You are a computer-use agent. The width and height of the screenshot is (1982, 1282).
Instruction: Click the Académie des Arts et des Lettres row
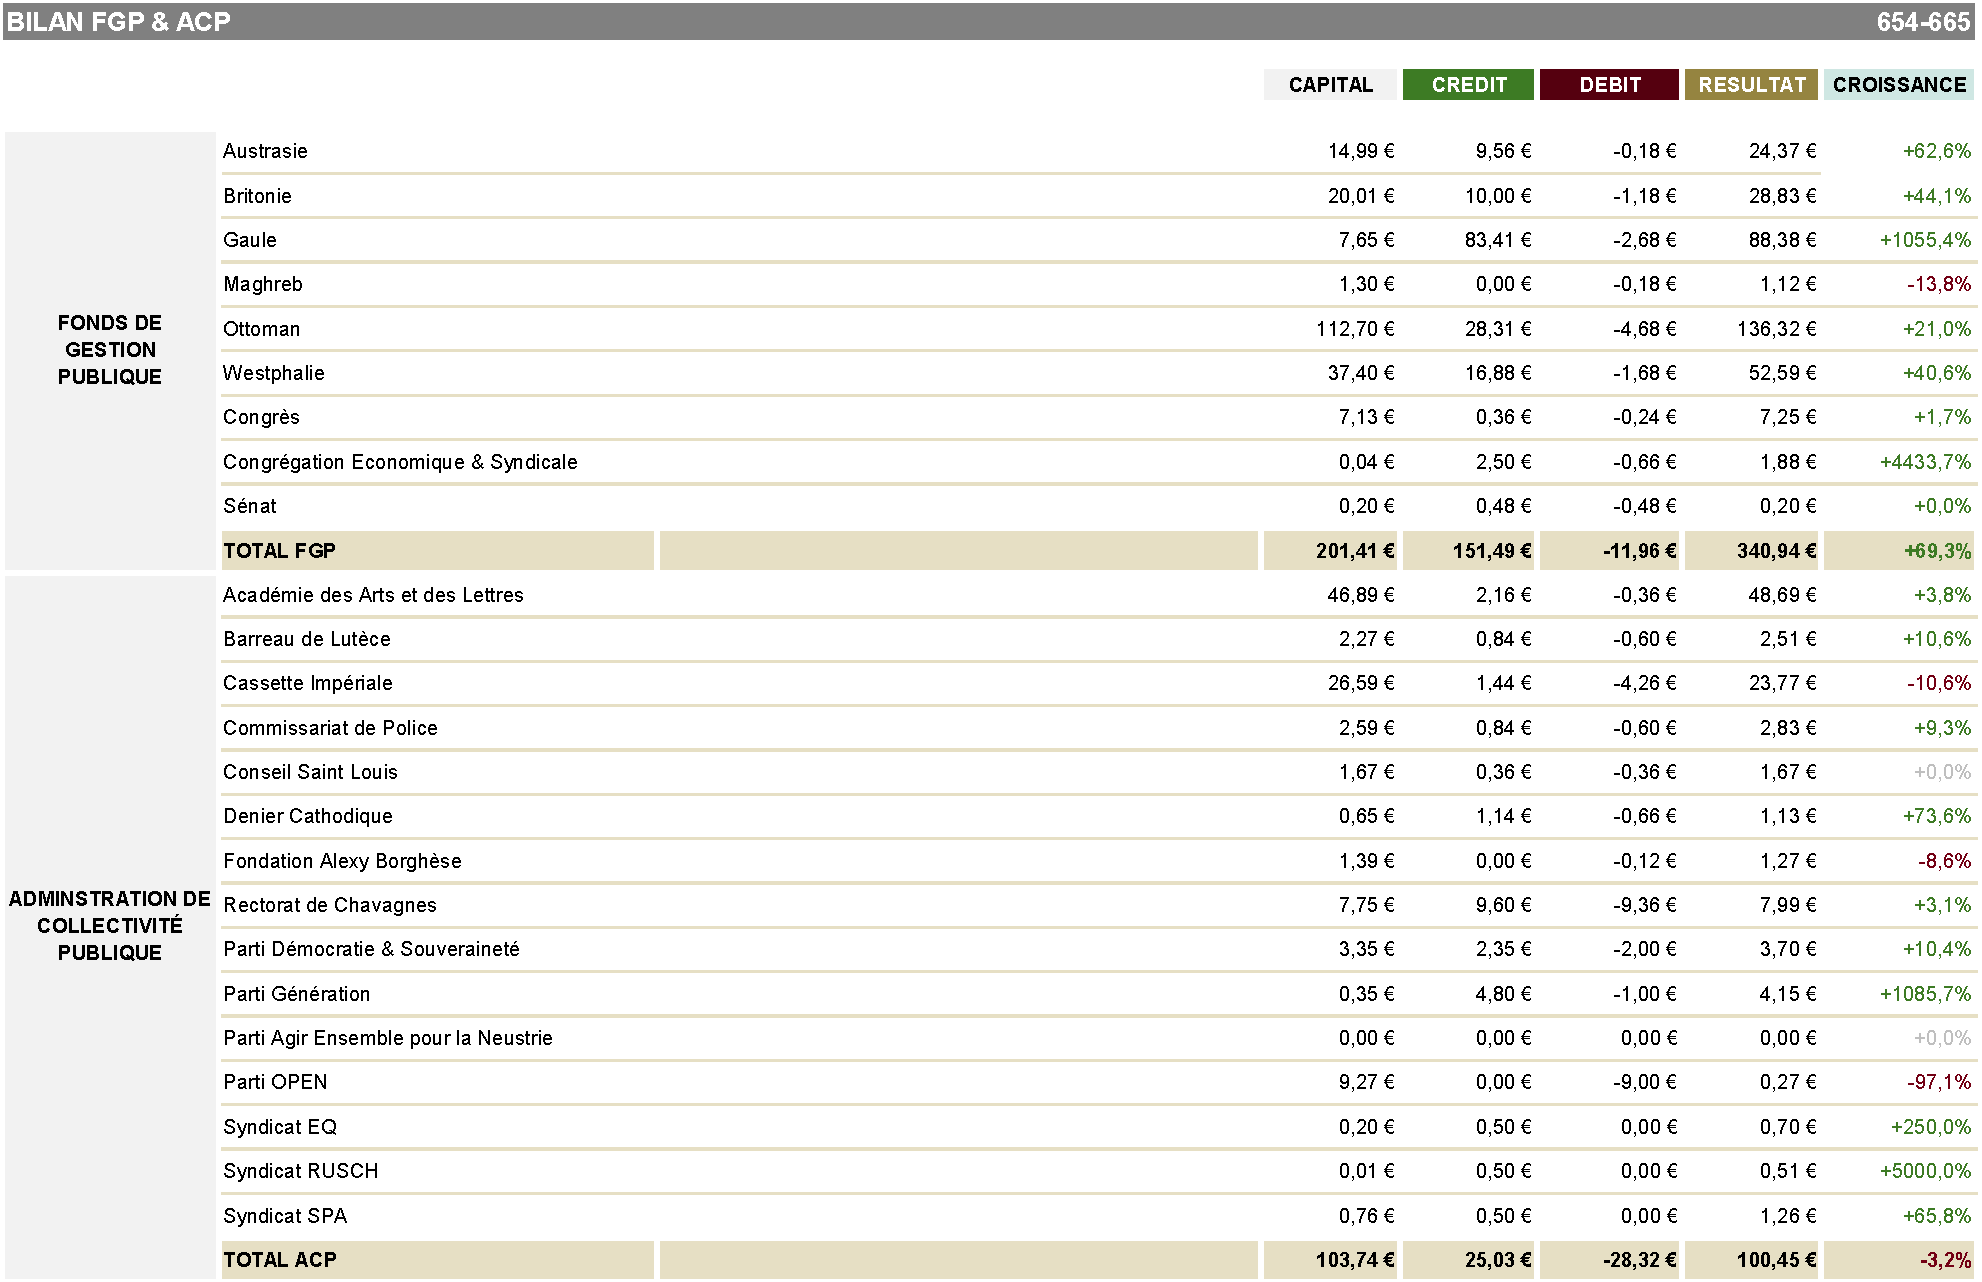(373, 595)
